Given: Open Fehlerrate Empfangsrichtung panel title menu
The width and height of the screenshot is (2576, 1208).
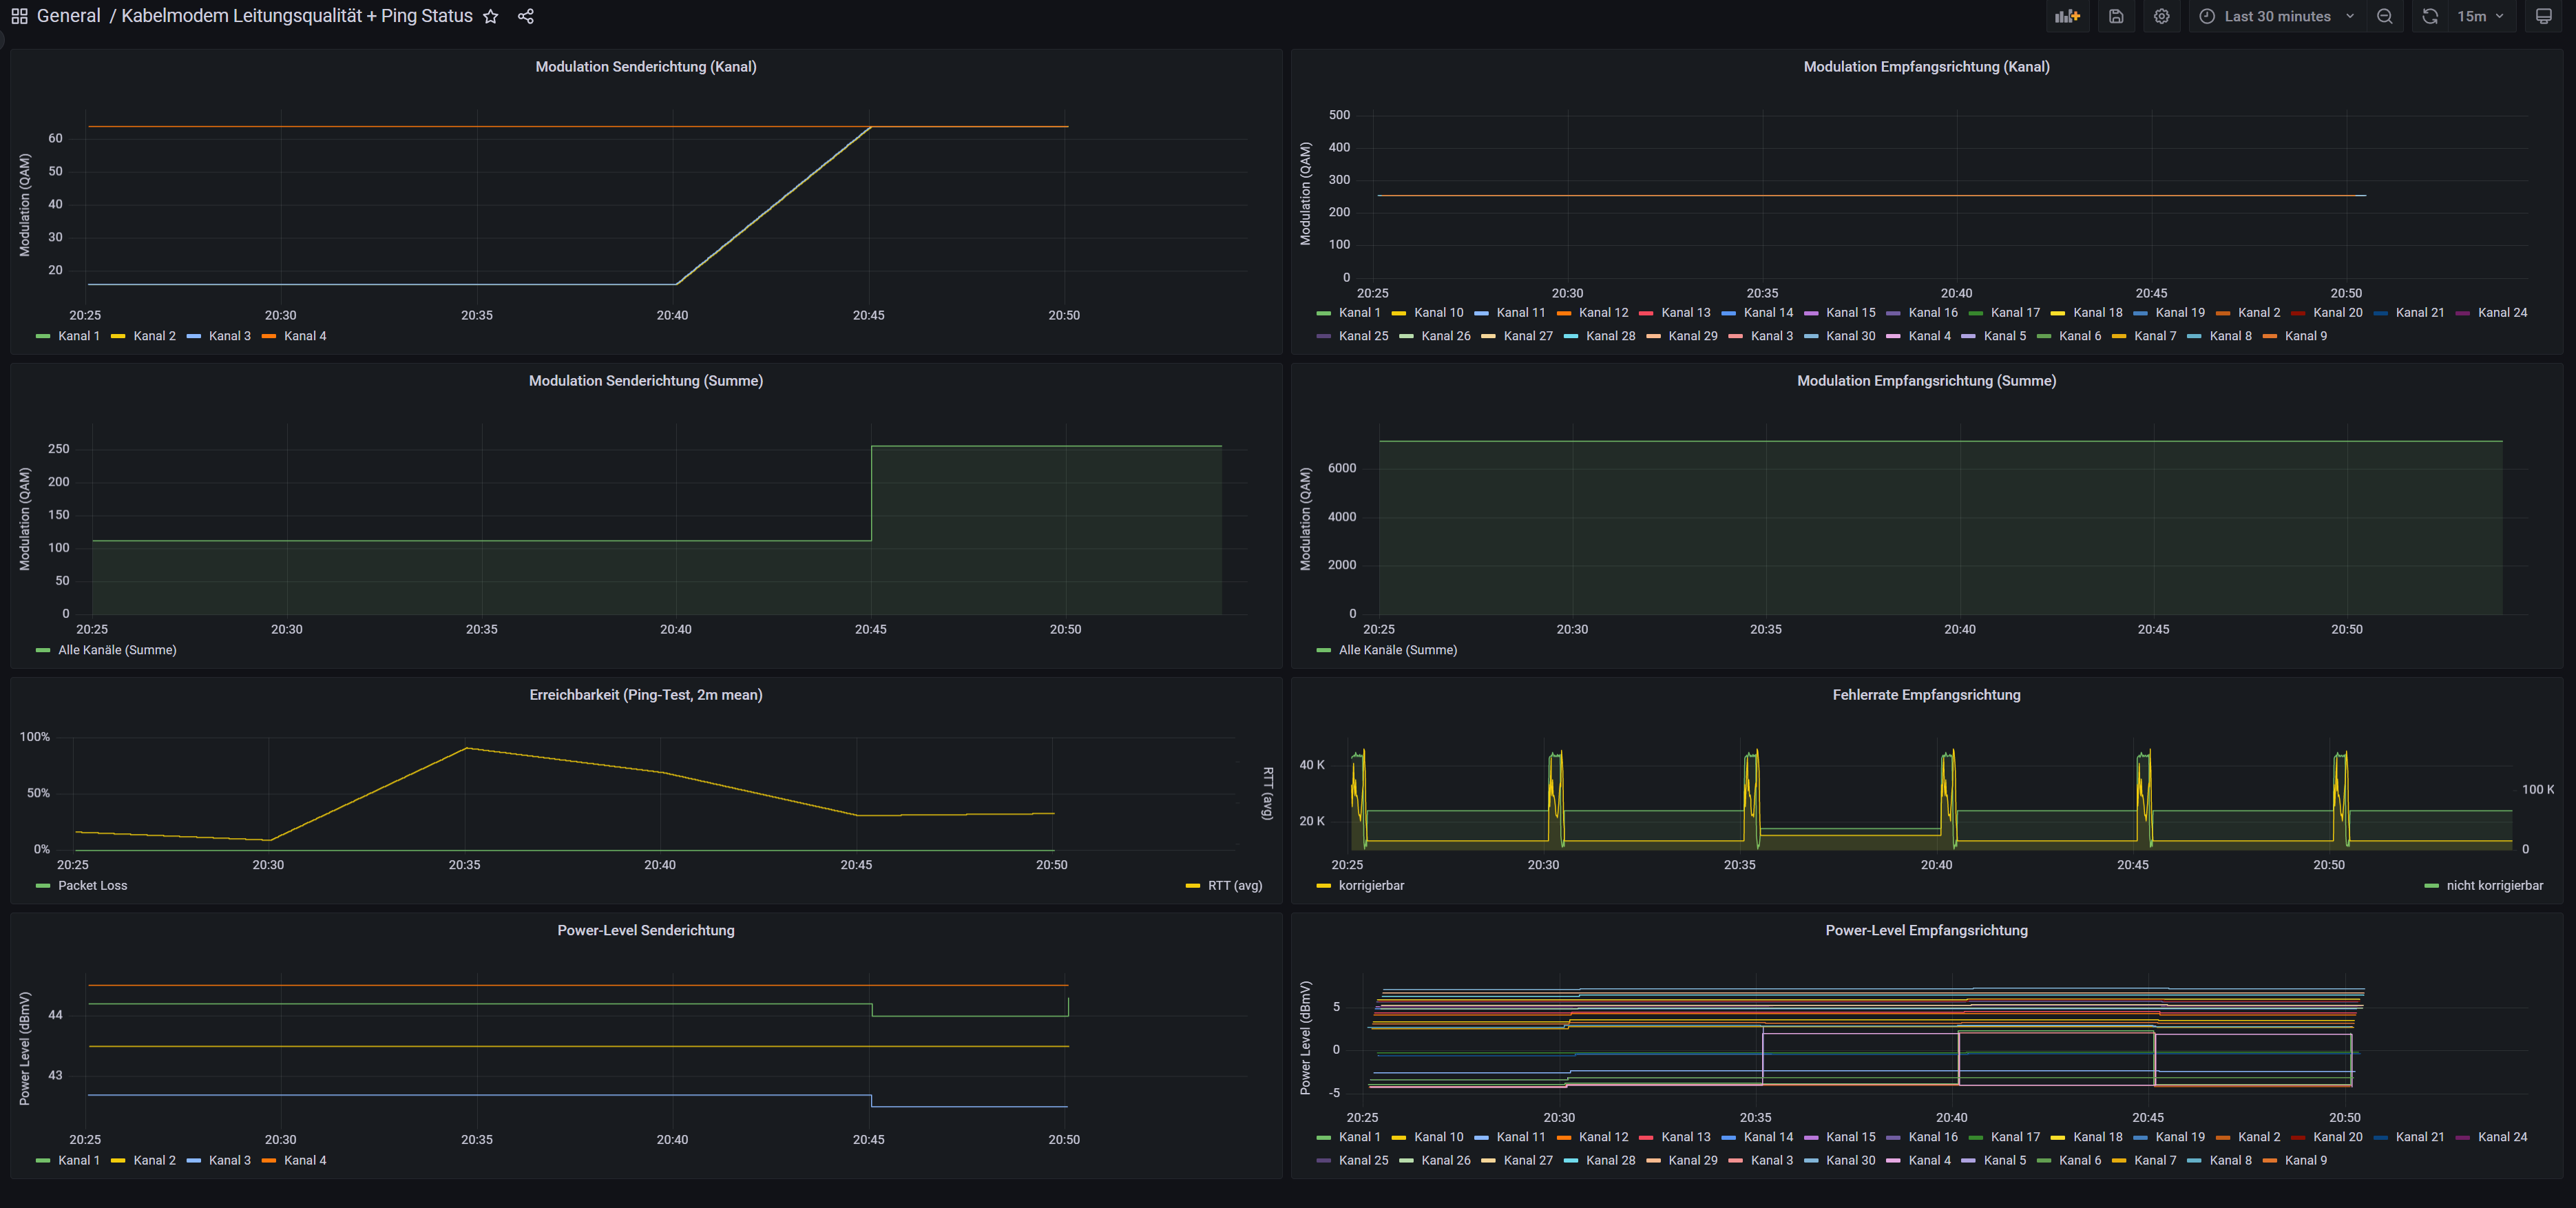Looking at the screenshot, I should click(x=1925, y=695).
